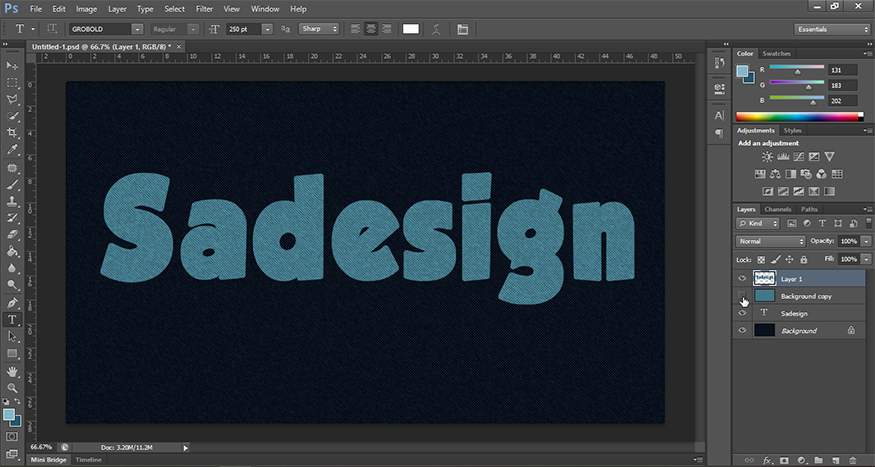This screenshot has width=875, height=467.
Task: Add a Curves adjustment
Action: [x=799, y=157]
